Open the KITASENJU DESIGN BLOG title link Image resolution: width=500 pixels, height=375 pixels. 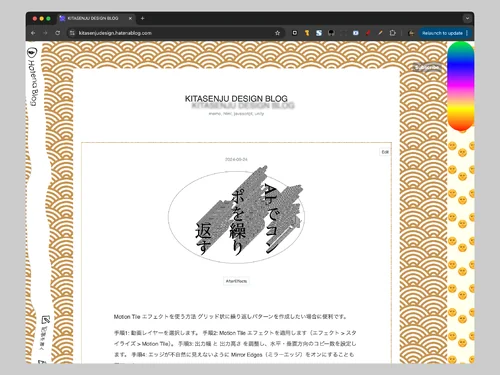click(236, 99)
